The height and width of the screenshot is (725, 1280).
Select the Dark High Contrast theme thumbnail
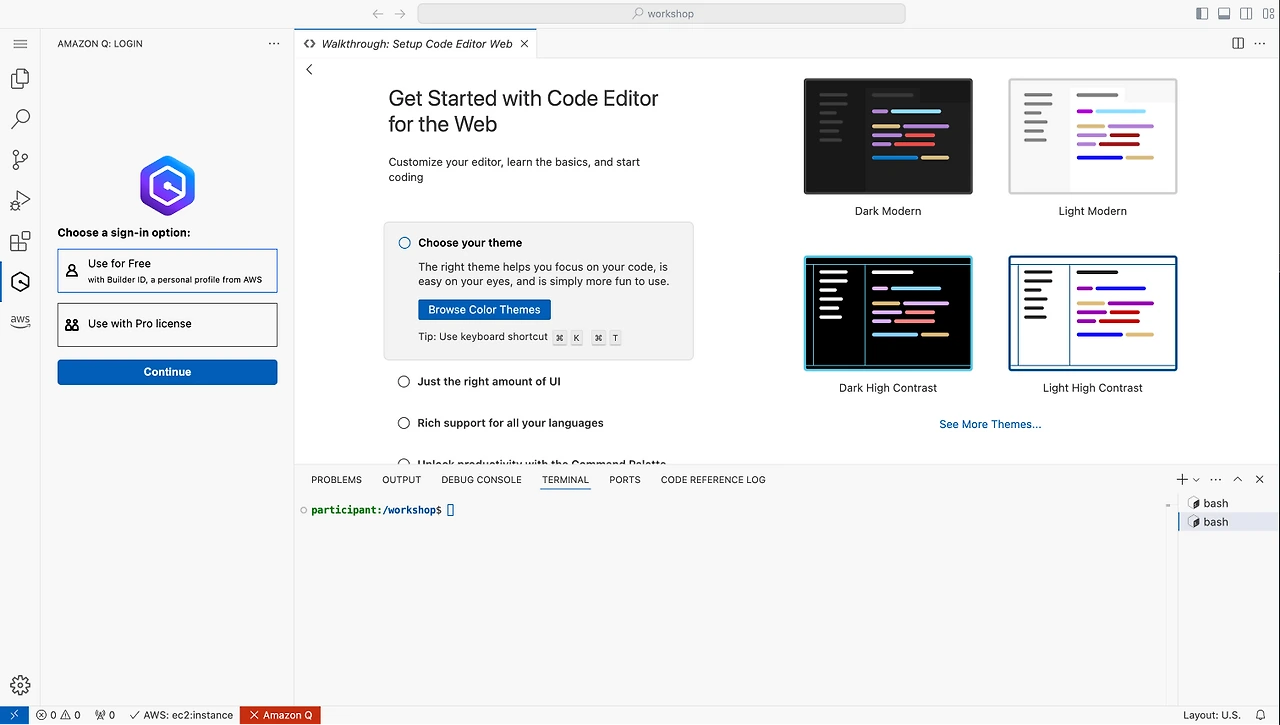[888, 313]
